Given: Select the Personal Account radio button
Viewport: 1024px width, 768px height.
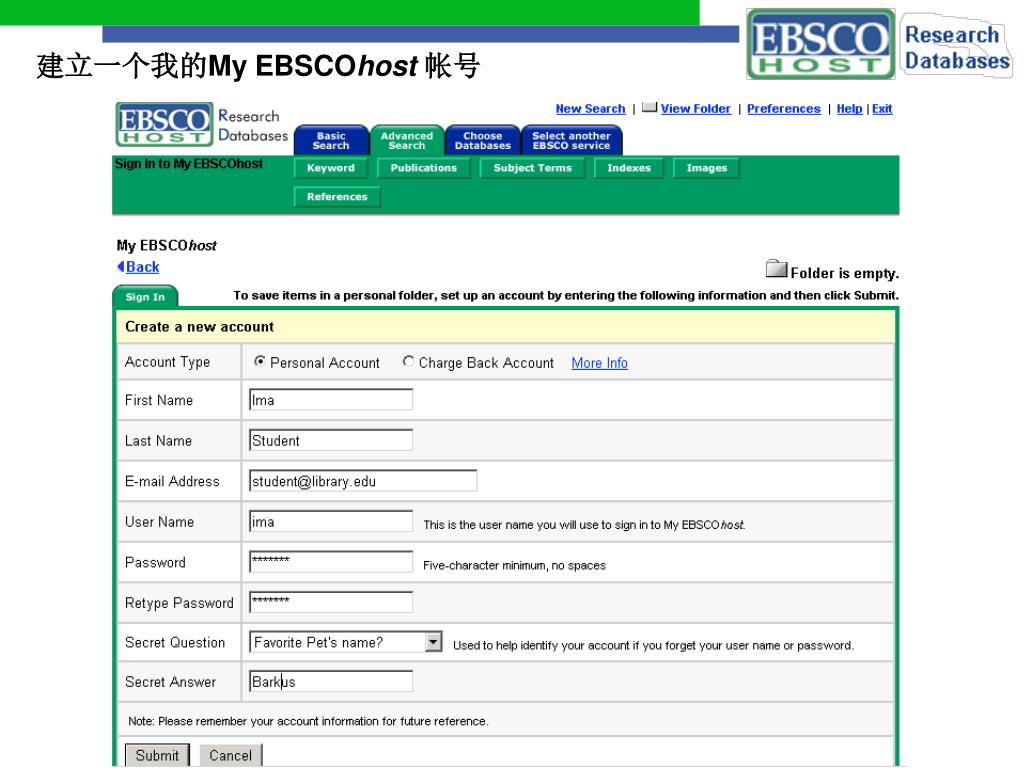Looking at the screenshot, I should point(260,361).
